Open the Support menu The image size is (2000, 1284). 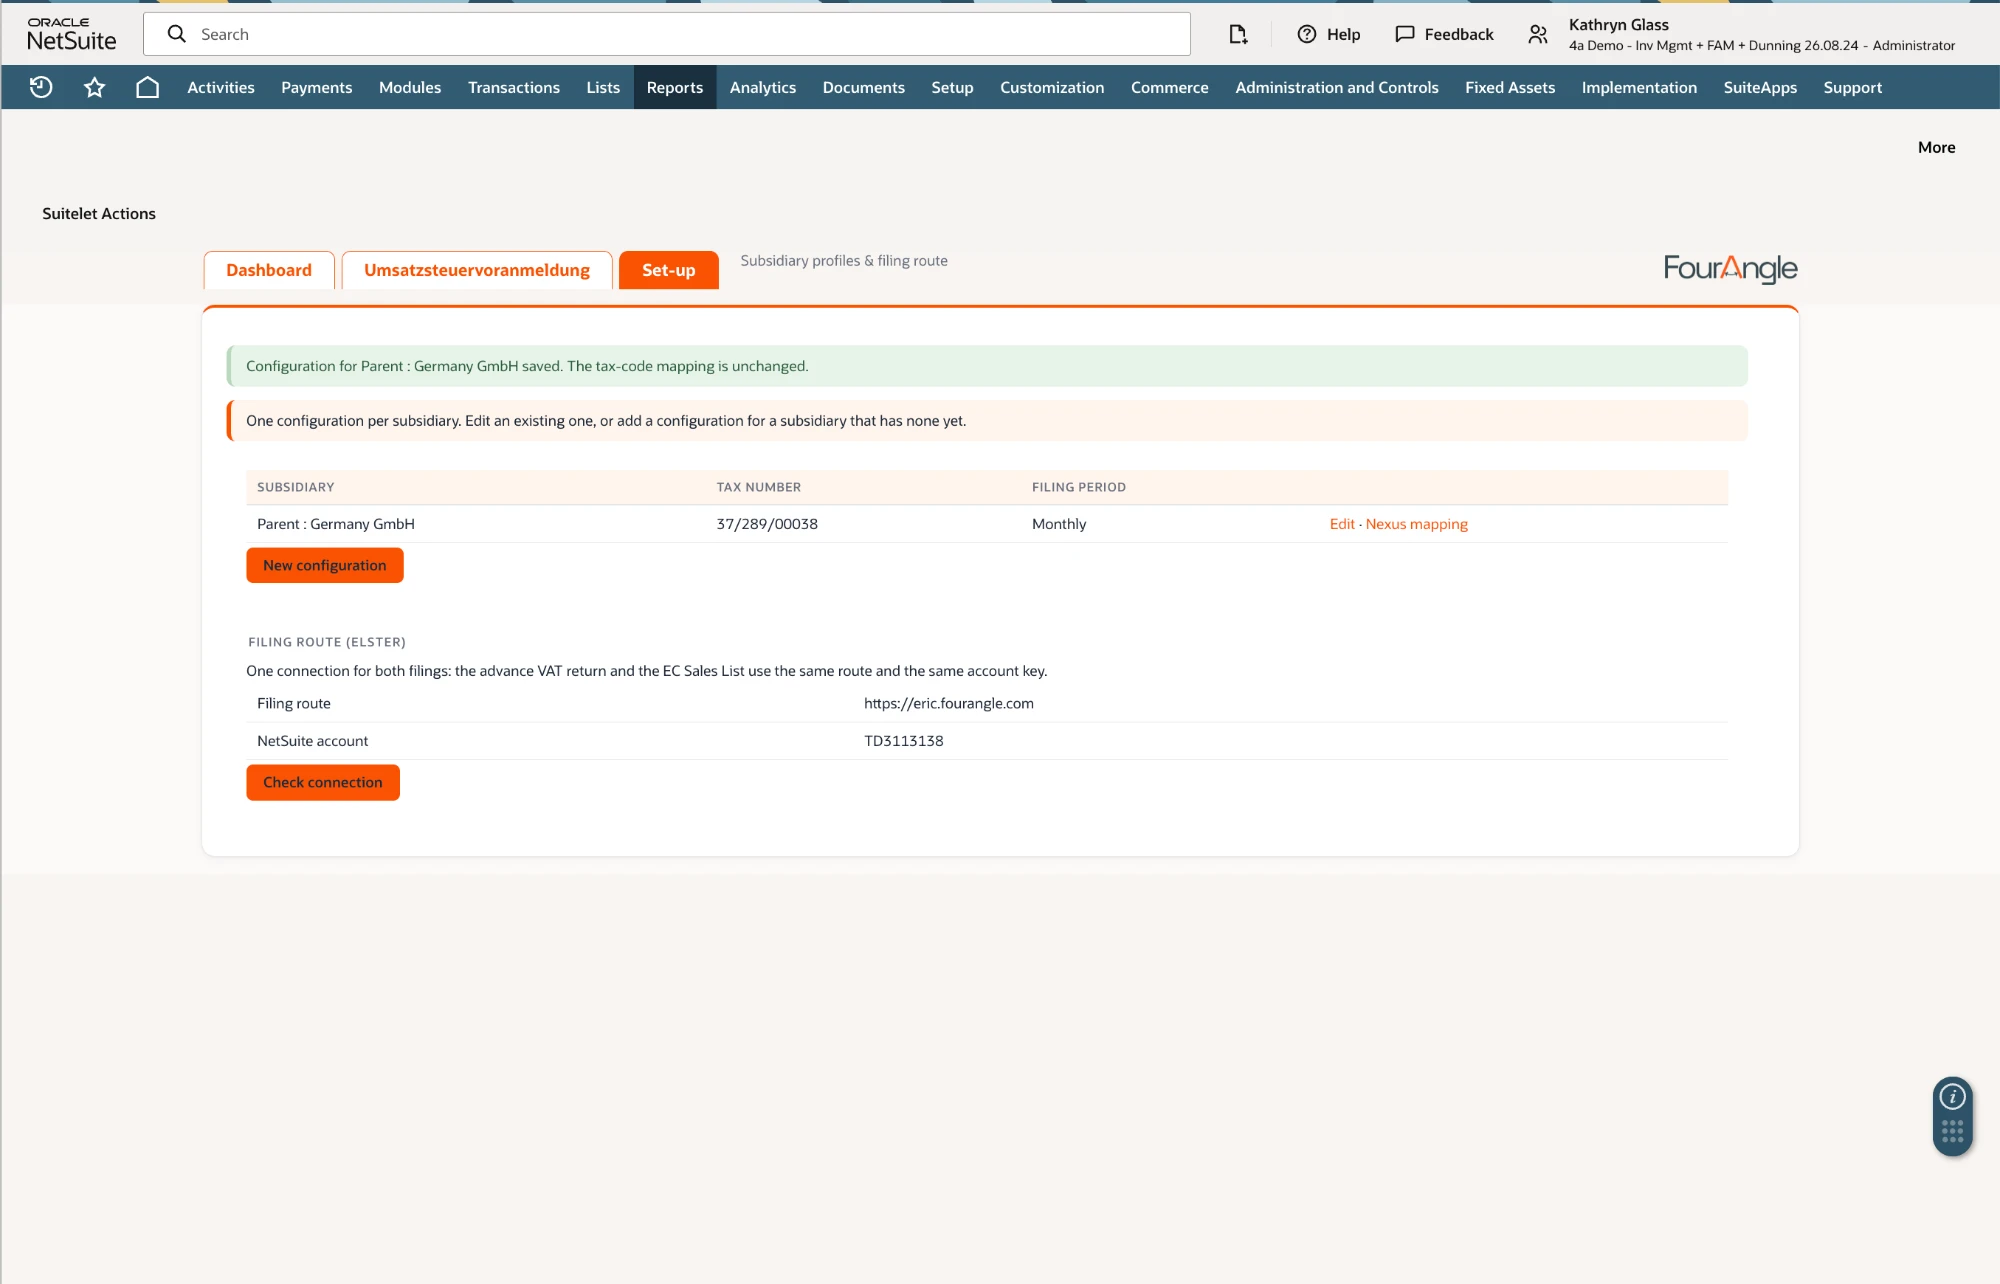(x=1853, y=87)
